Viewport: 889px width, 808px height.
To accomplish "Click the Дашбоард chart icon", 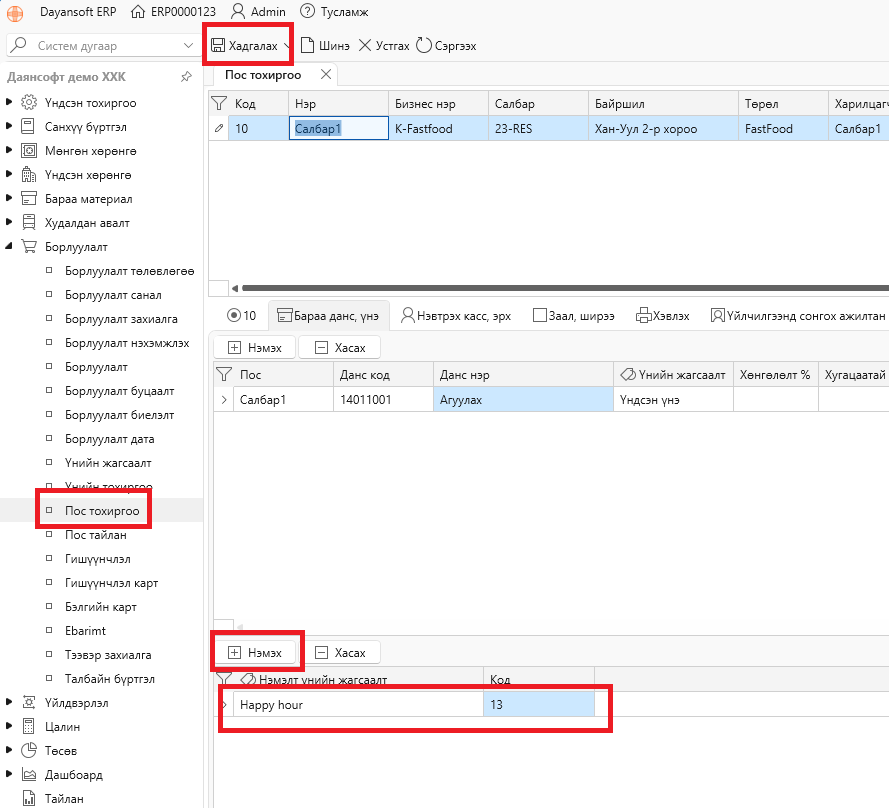I will pos(29,774).
